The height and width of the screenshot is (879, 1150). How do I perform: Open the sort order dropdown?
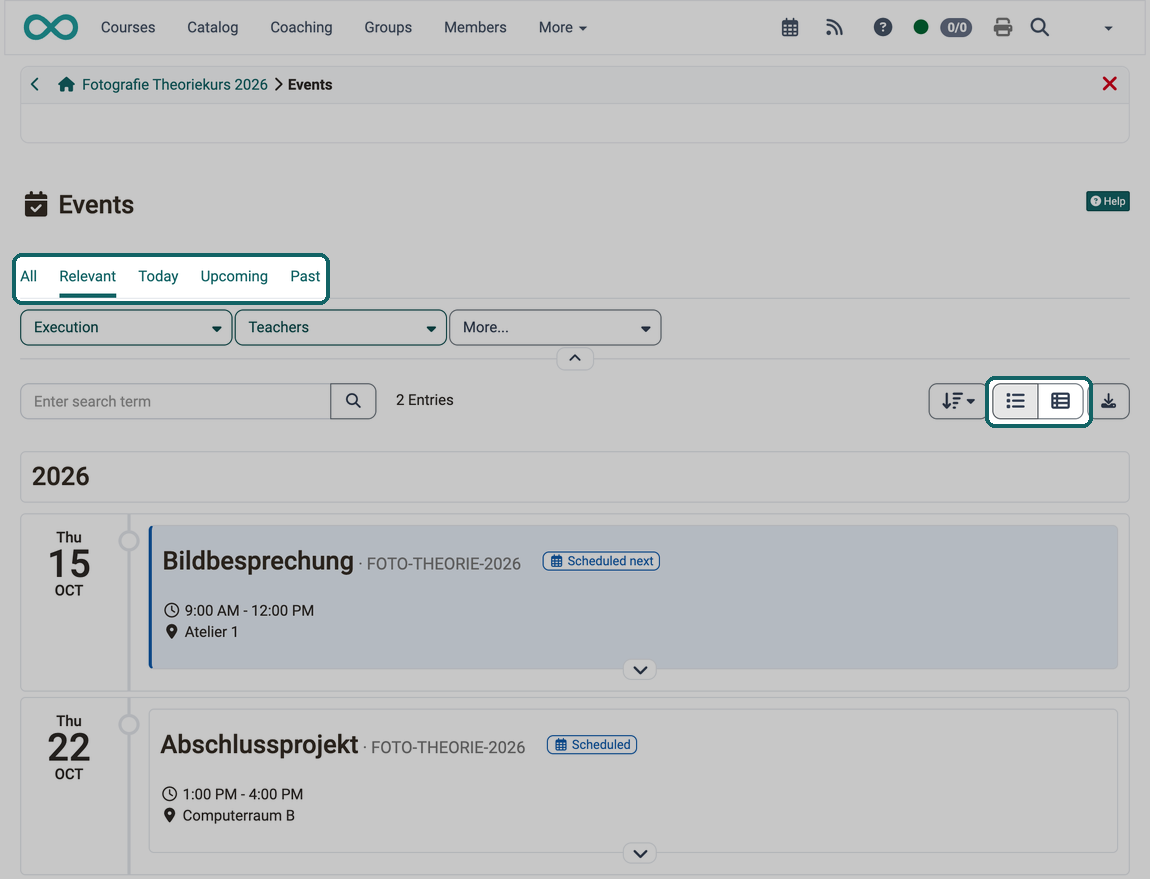[x=958, y=401]
